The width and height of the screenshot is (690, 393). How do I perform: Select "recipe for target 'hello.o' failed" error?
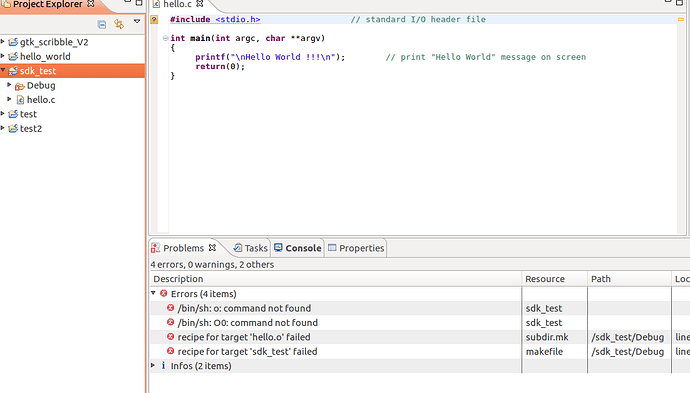[244, 337]
